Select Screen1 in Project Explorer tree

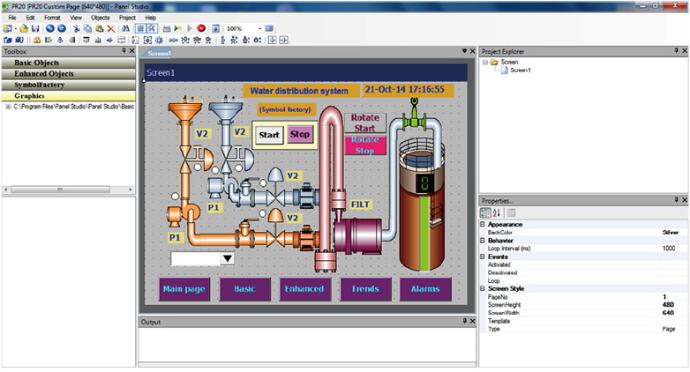(520, 70)
